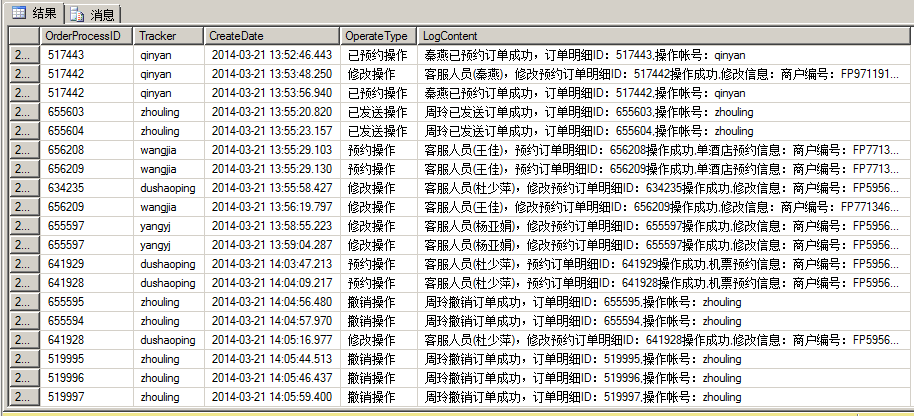This screenshot has width=914, height=416.
Task: Click 撤销操作 cell in 14:04:56.480 row
Action: pos(379,302)
